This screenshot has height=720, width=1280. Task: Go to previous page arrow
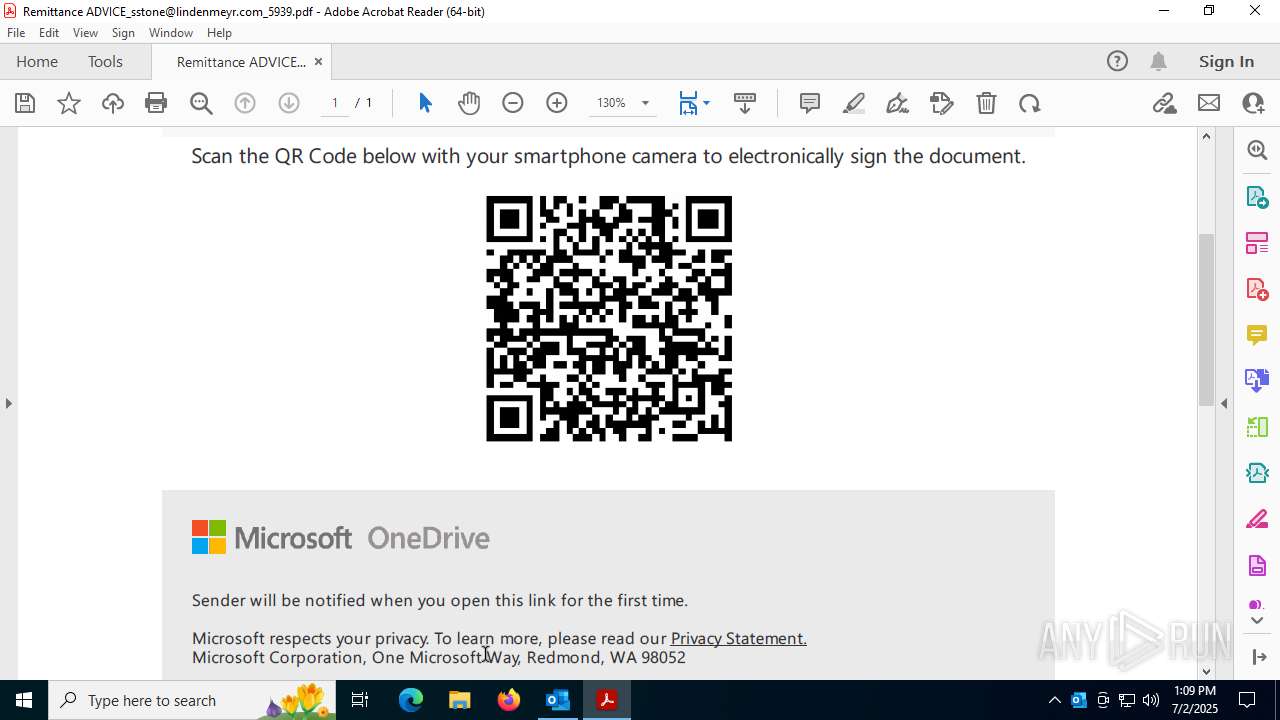[x=245, y=103]
